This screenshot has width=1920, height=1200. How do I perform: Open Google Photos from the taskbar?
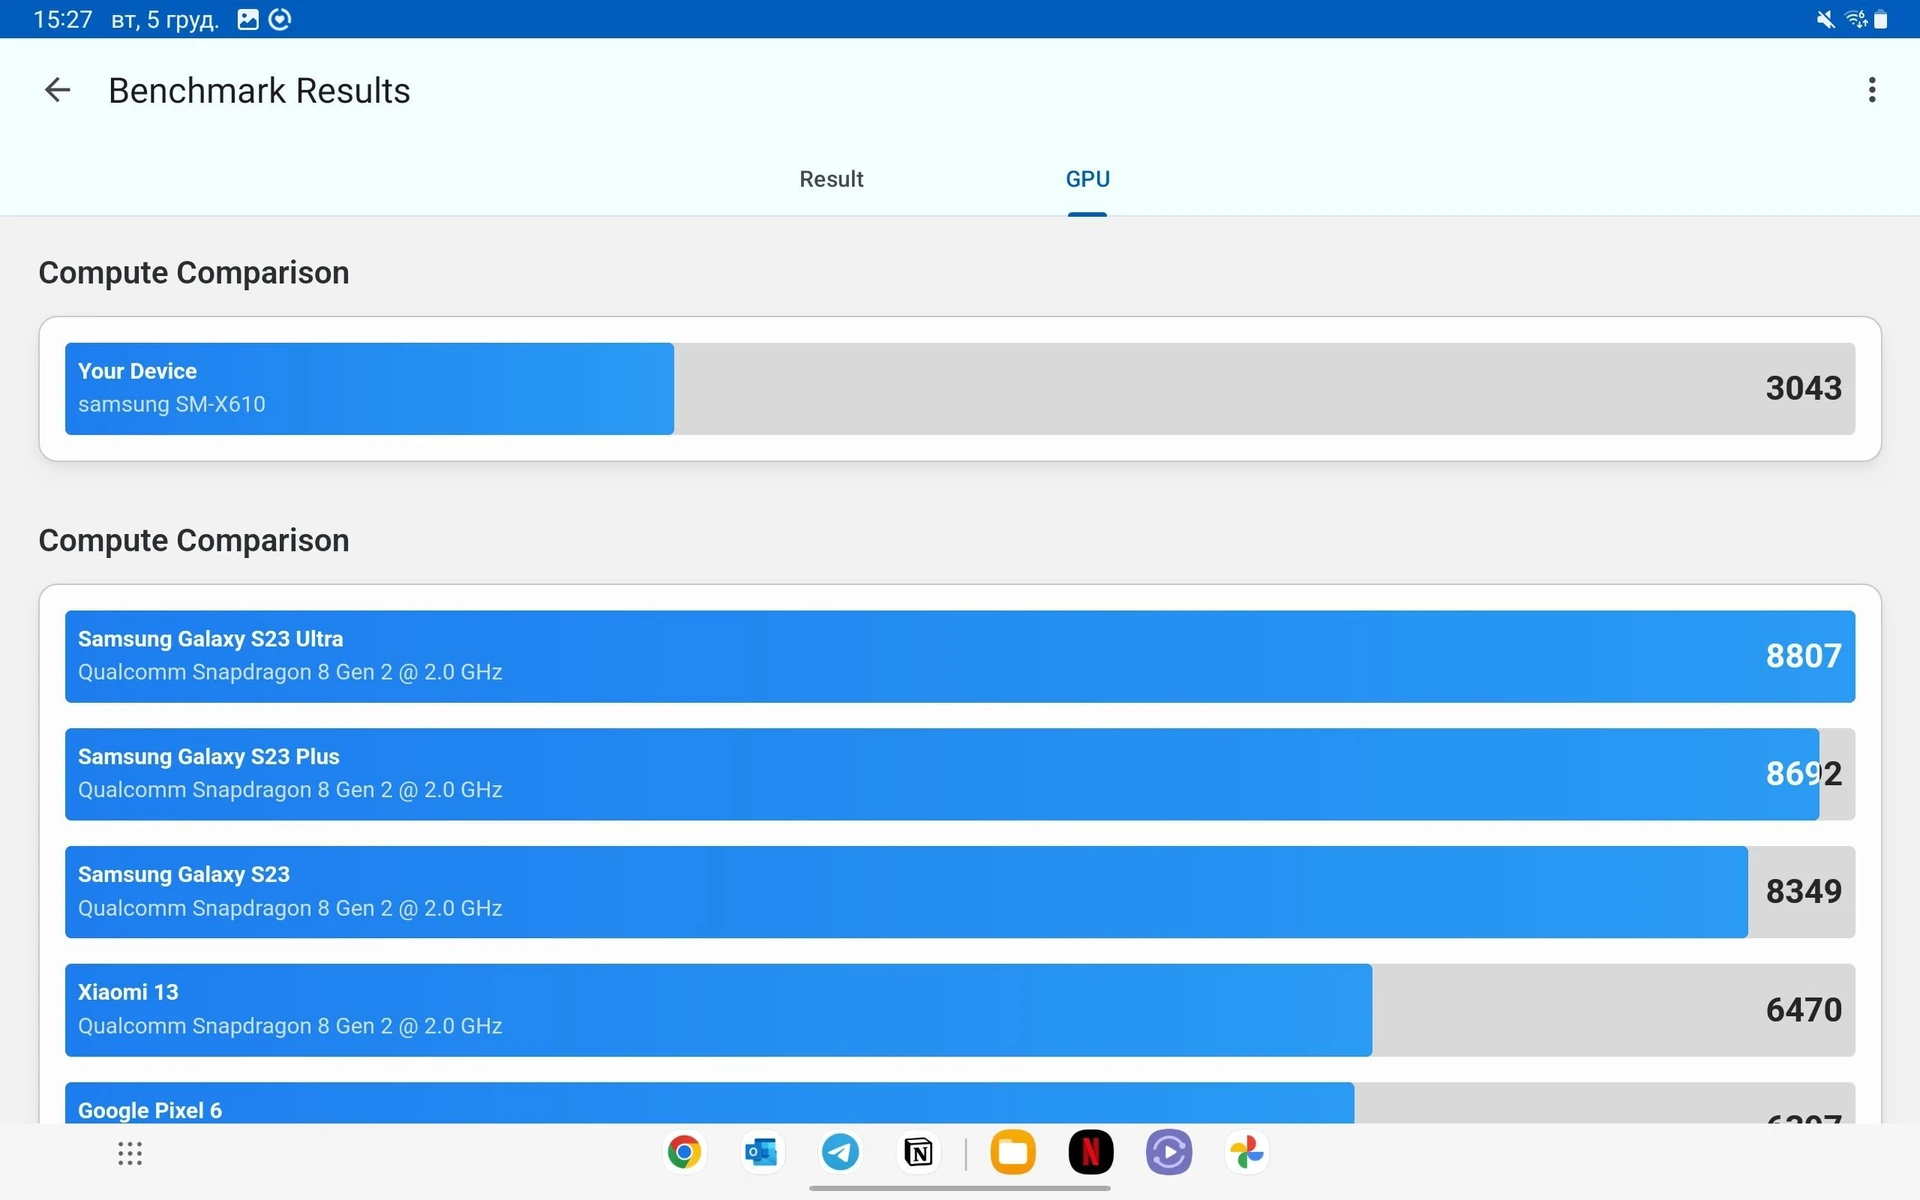[1246, 1152]
